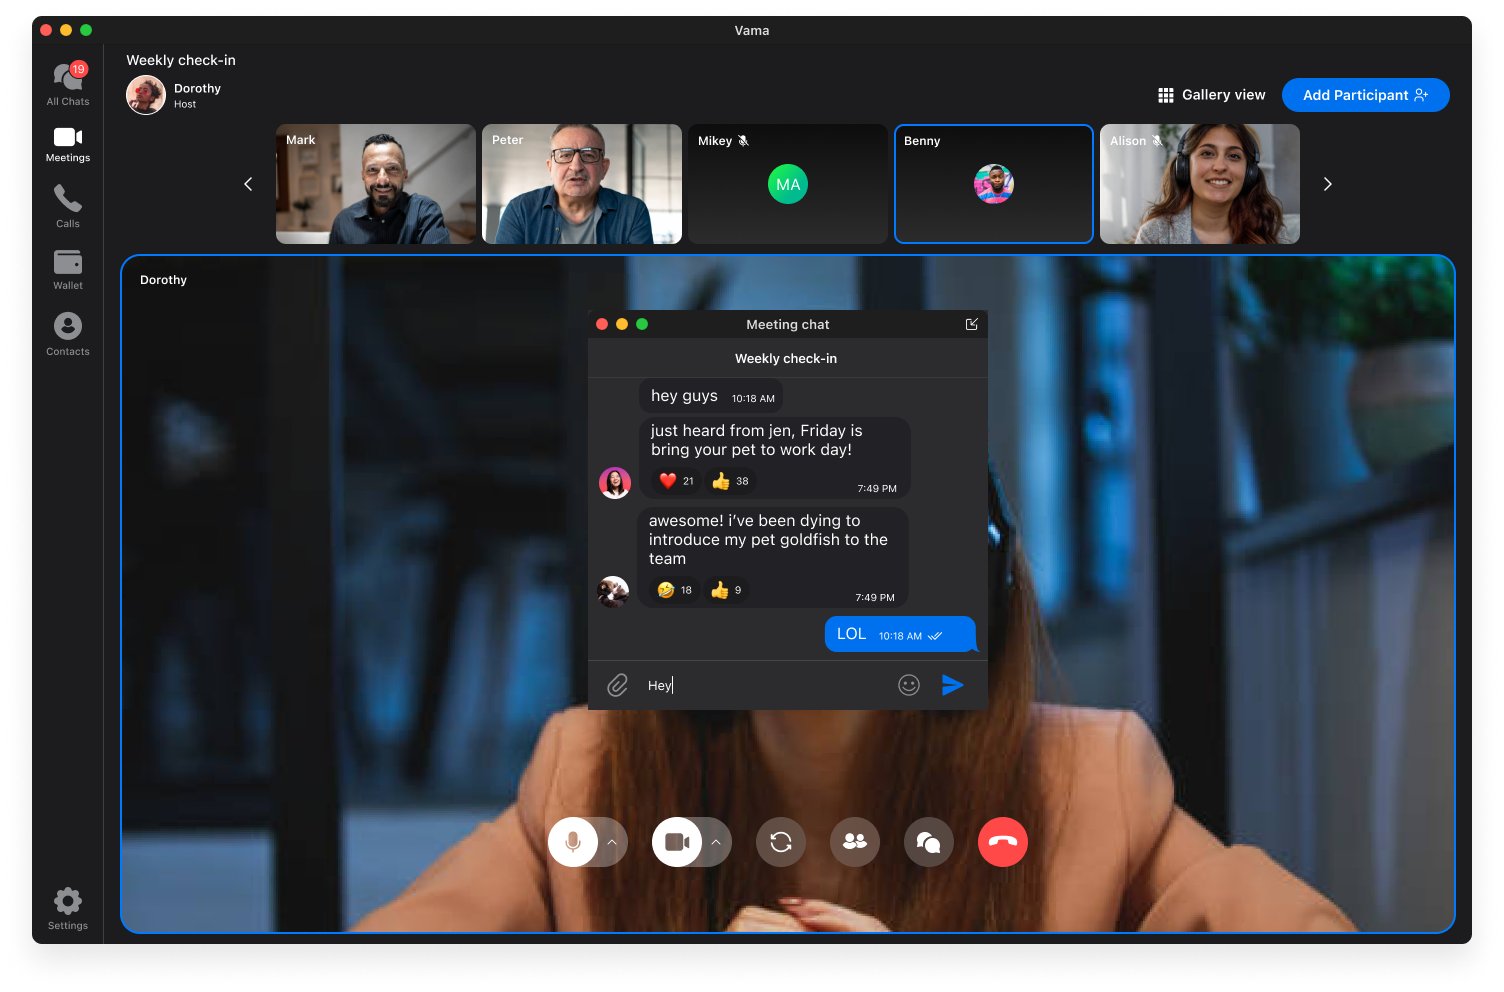Open the emoji picker in chat
This screenshot has height=992, width=1504.
909,685
